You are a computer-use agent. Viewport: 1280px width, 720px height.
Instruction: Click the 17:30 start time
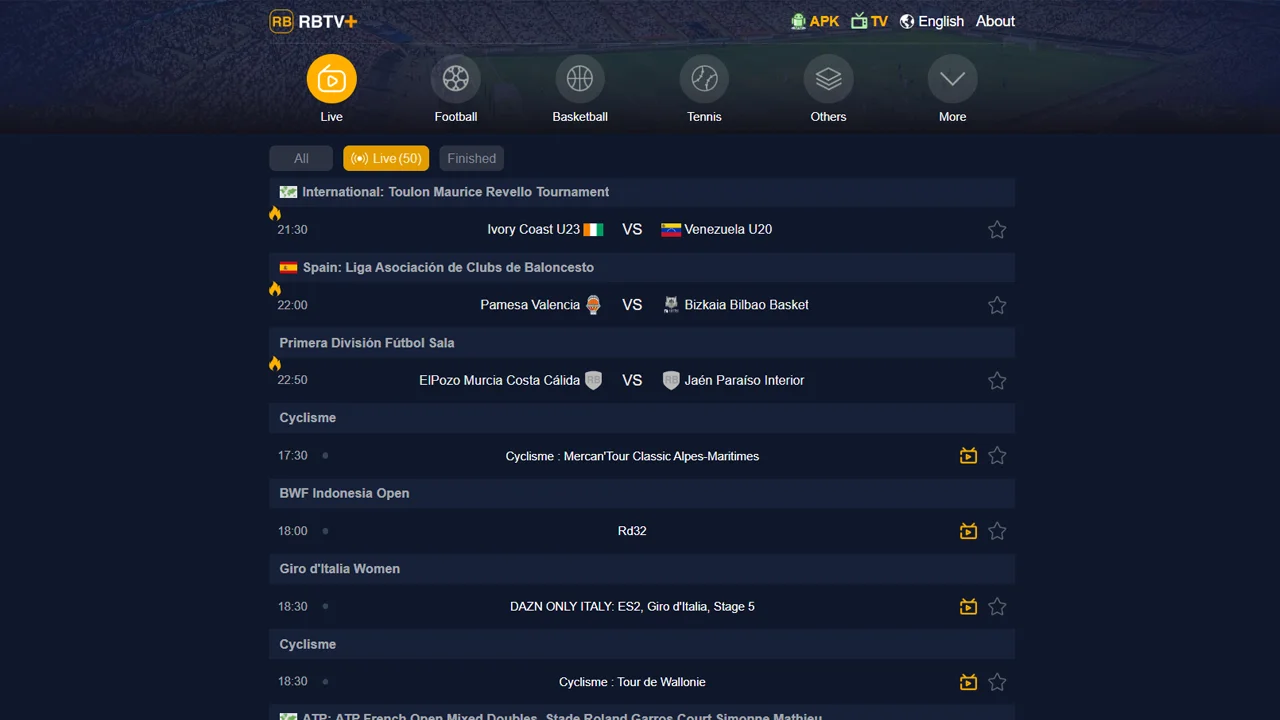pyautogui.click(x=293, y=456)
